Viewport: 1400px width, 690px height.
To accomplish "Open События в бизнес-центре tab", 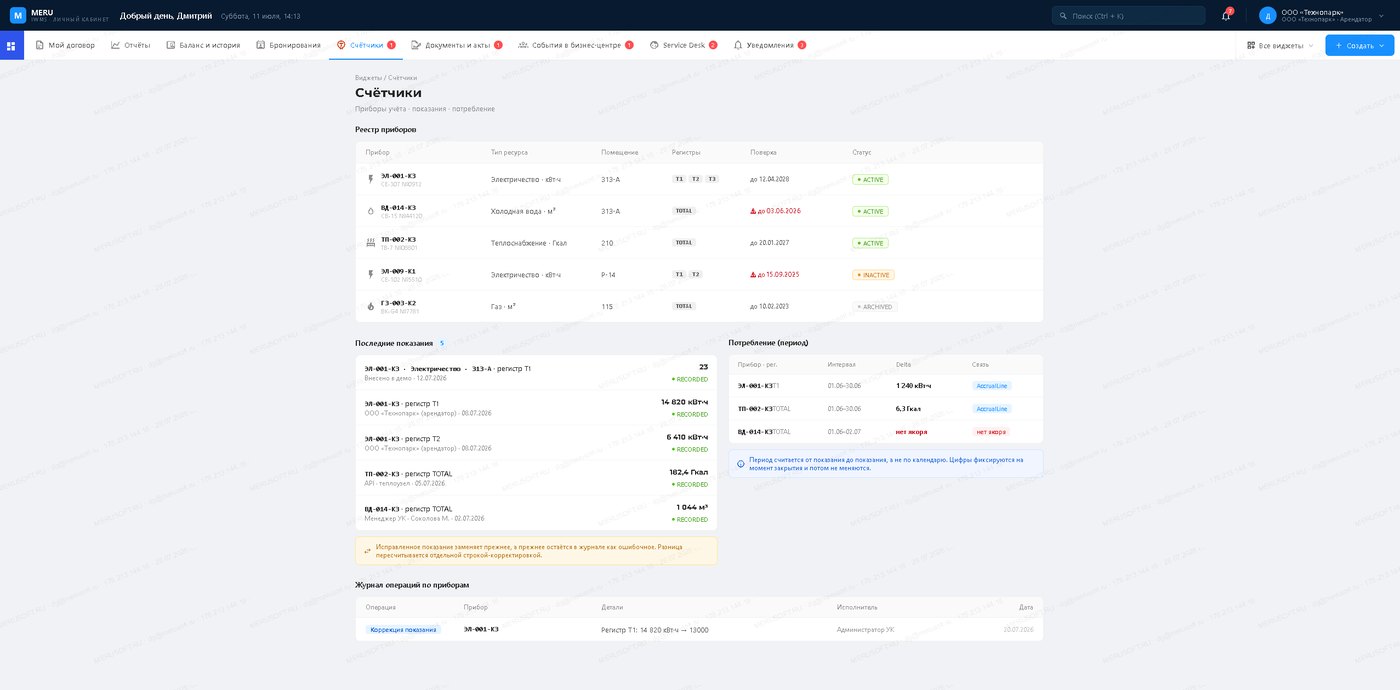I will tap(576, 45).
